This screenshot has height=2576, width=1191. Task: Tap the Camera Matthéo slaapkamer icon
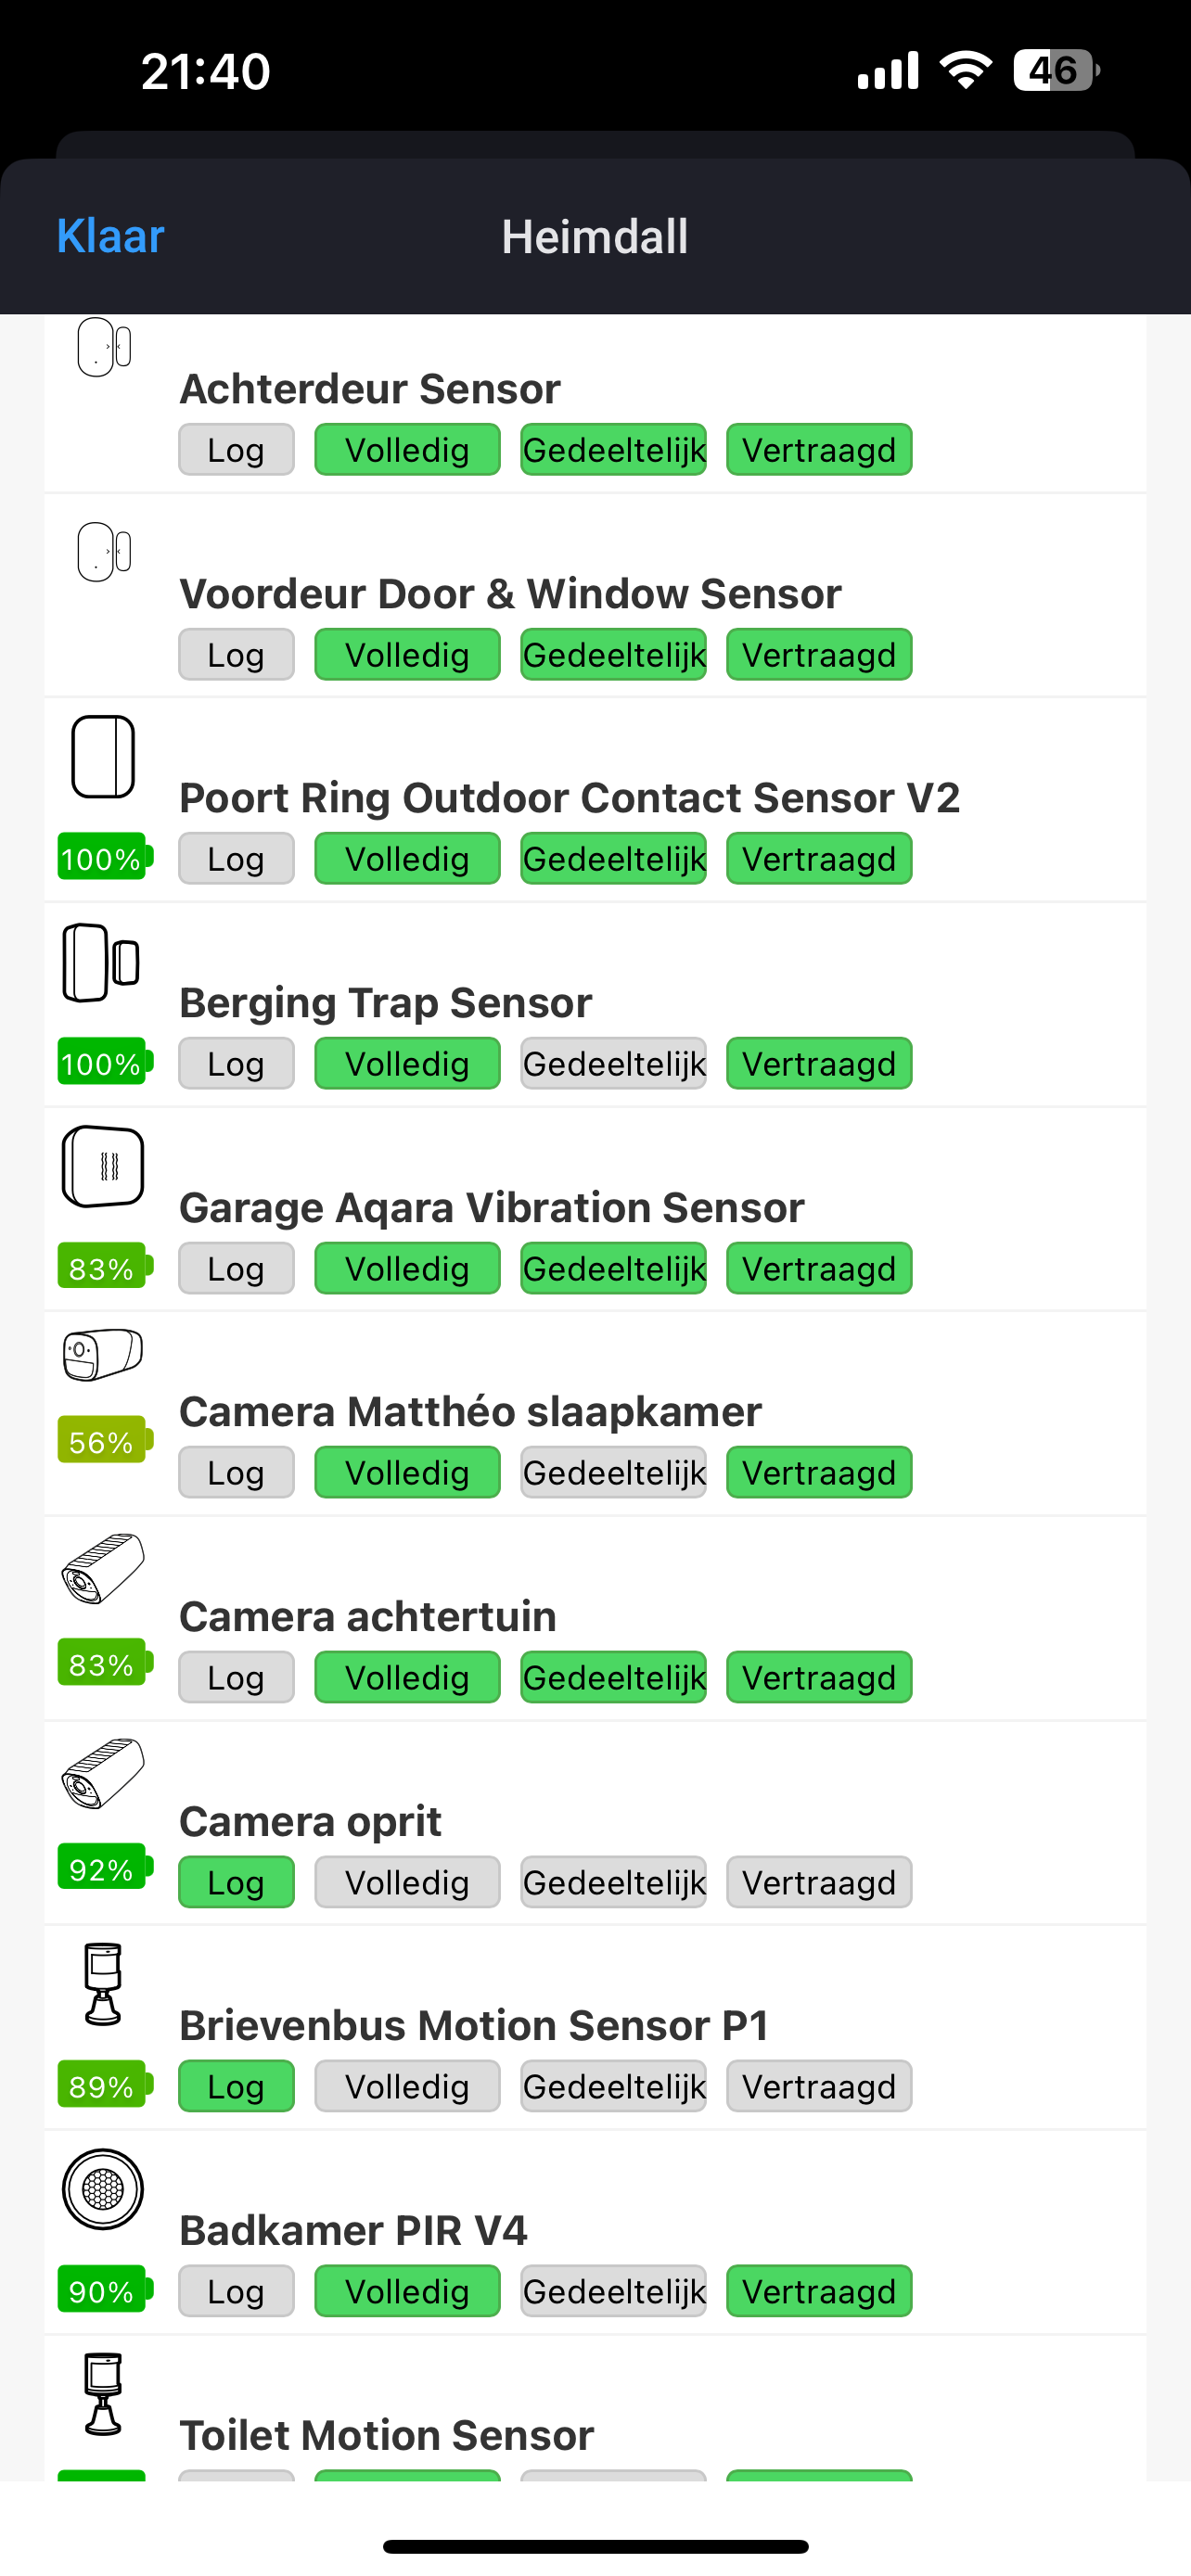click(x=103, y=1355)
